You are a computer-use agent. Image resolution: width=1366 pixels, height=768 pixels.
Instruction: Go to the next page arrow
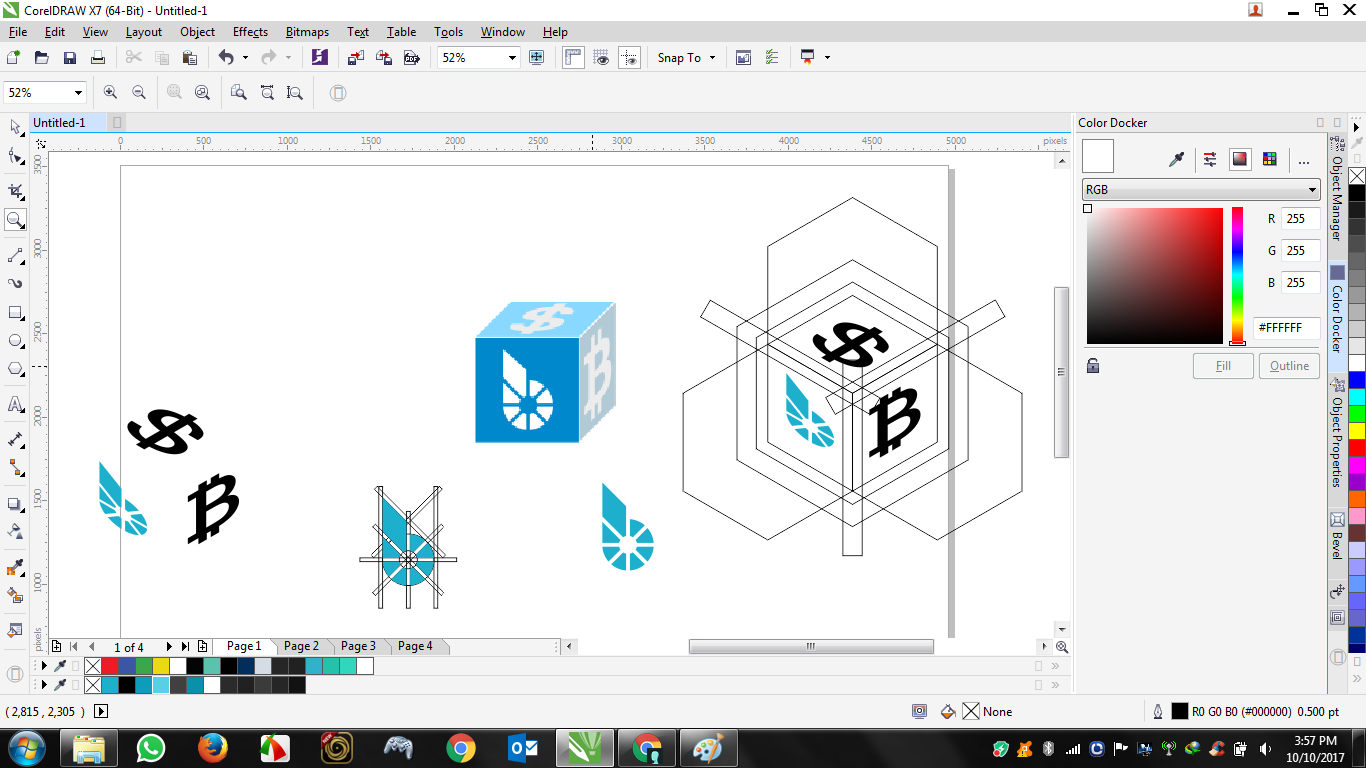(169, 647)
